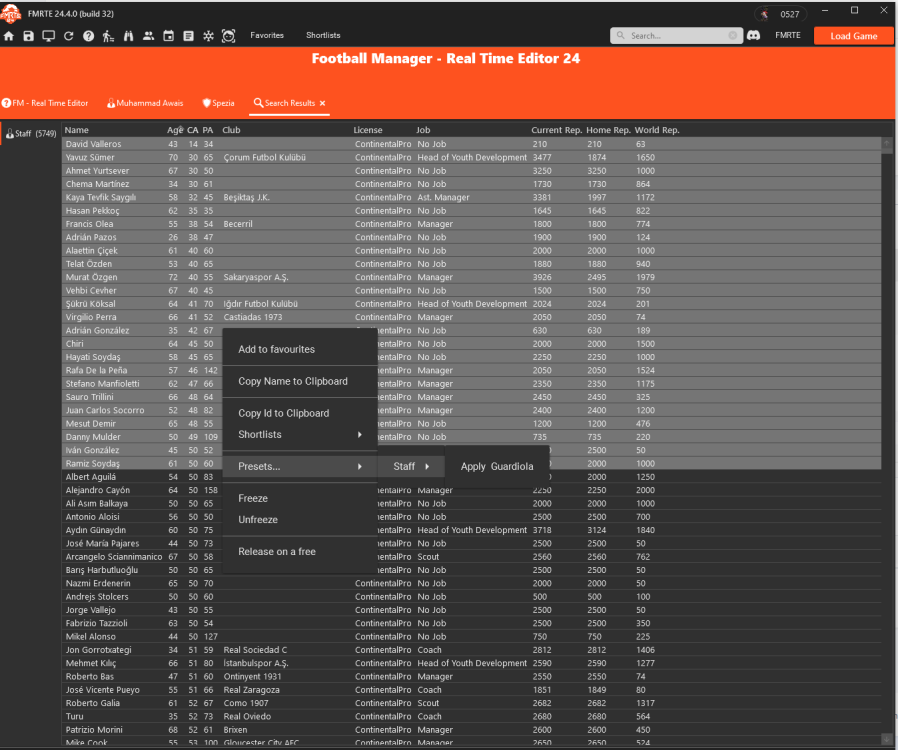Sort by Current Rep. column header
Screen dimensions: 898x750
(556, 130)
